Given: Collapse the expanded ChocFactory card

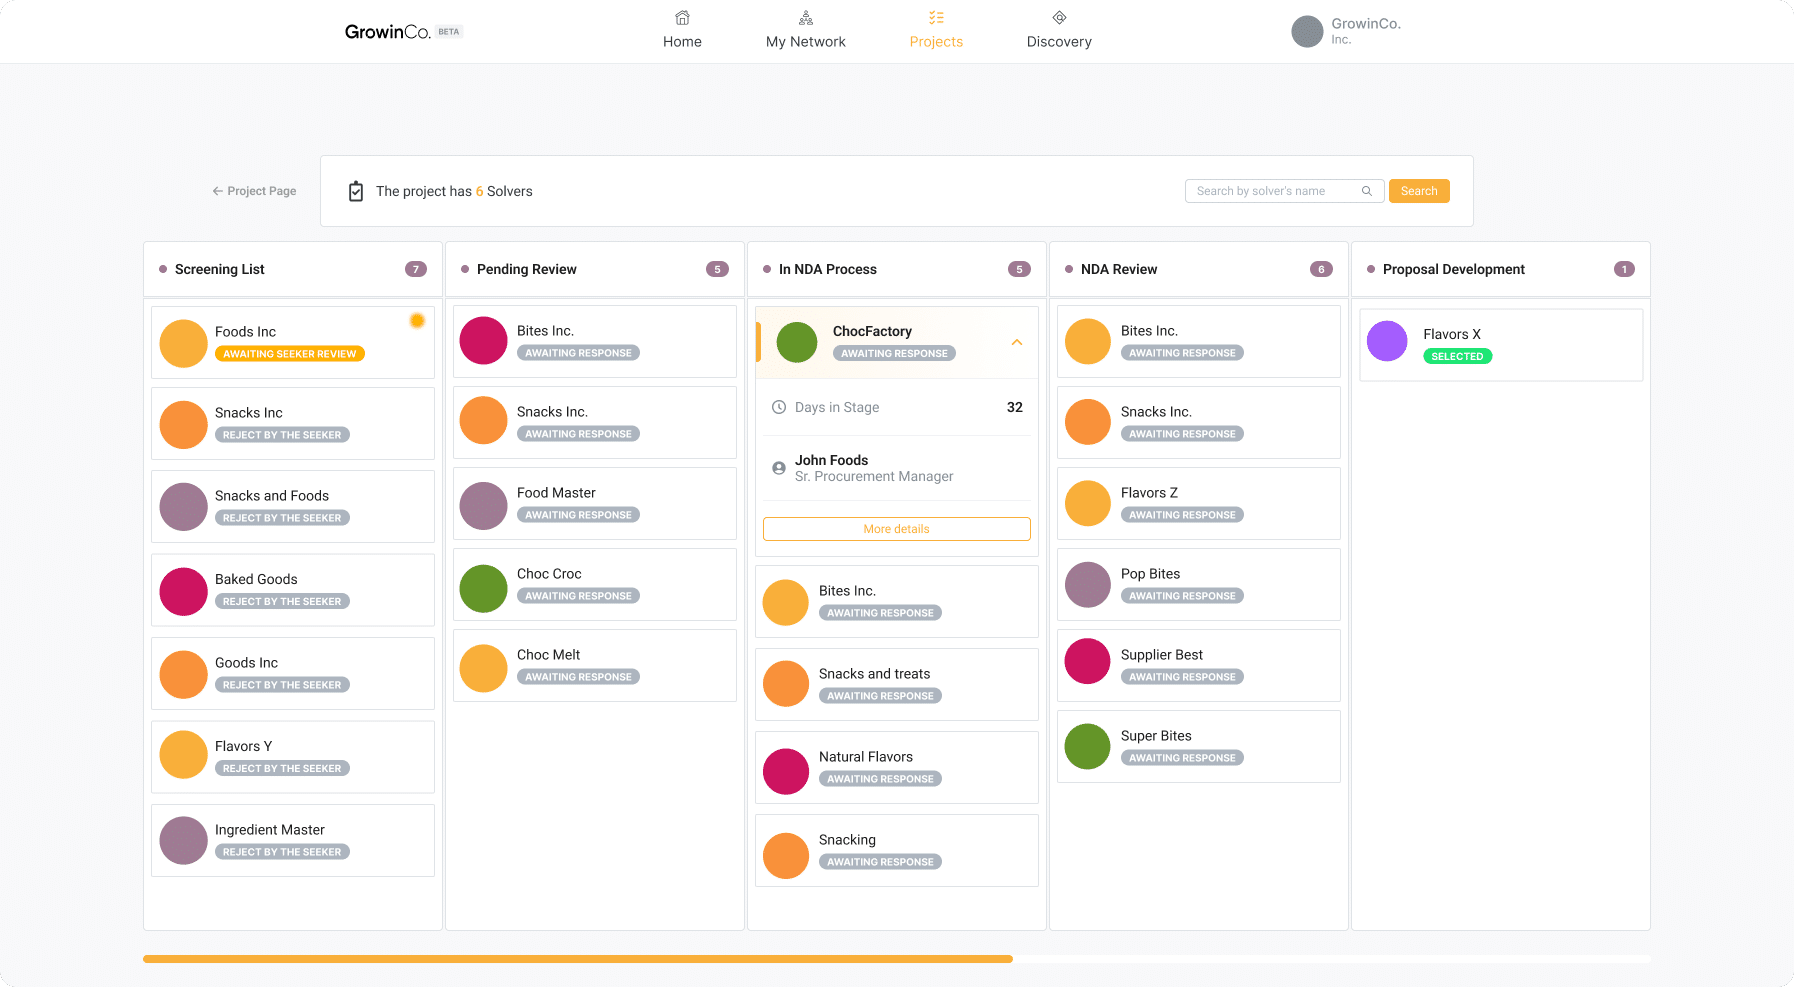Looking at the screenshot, I should (1017, 342).
